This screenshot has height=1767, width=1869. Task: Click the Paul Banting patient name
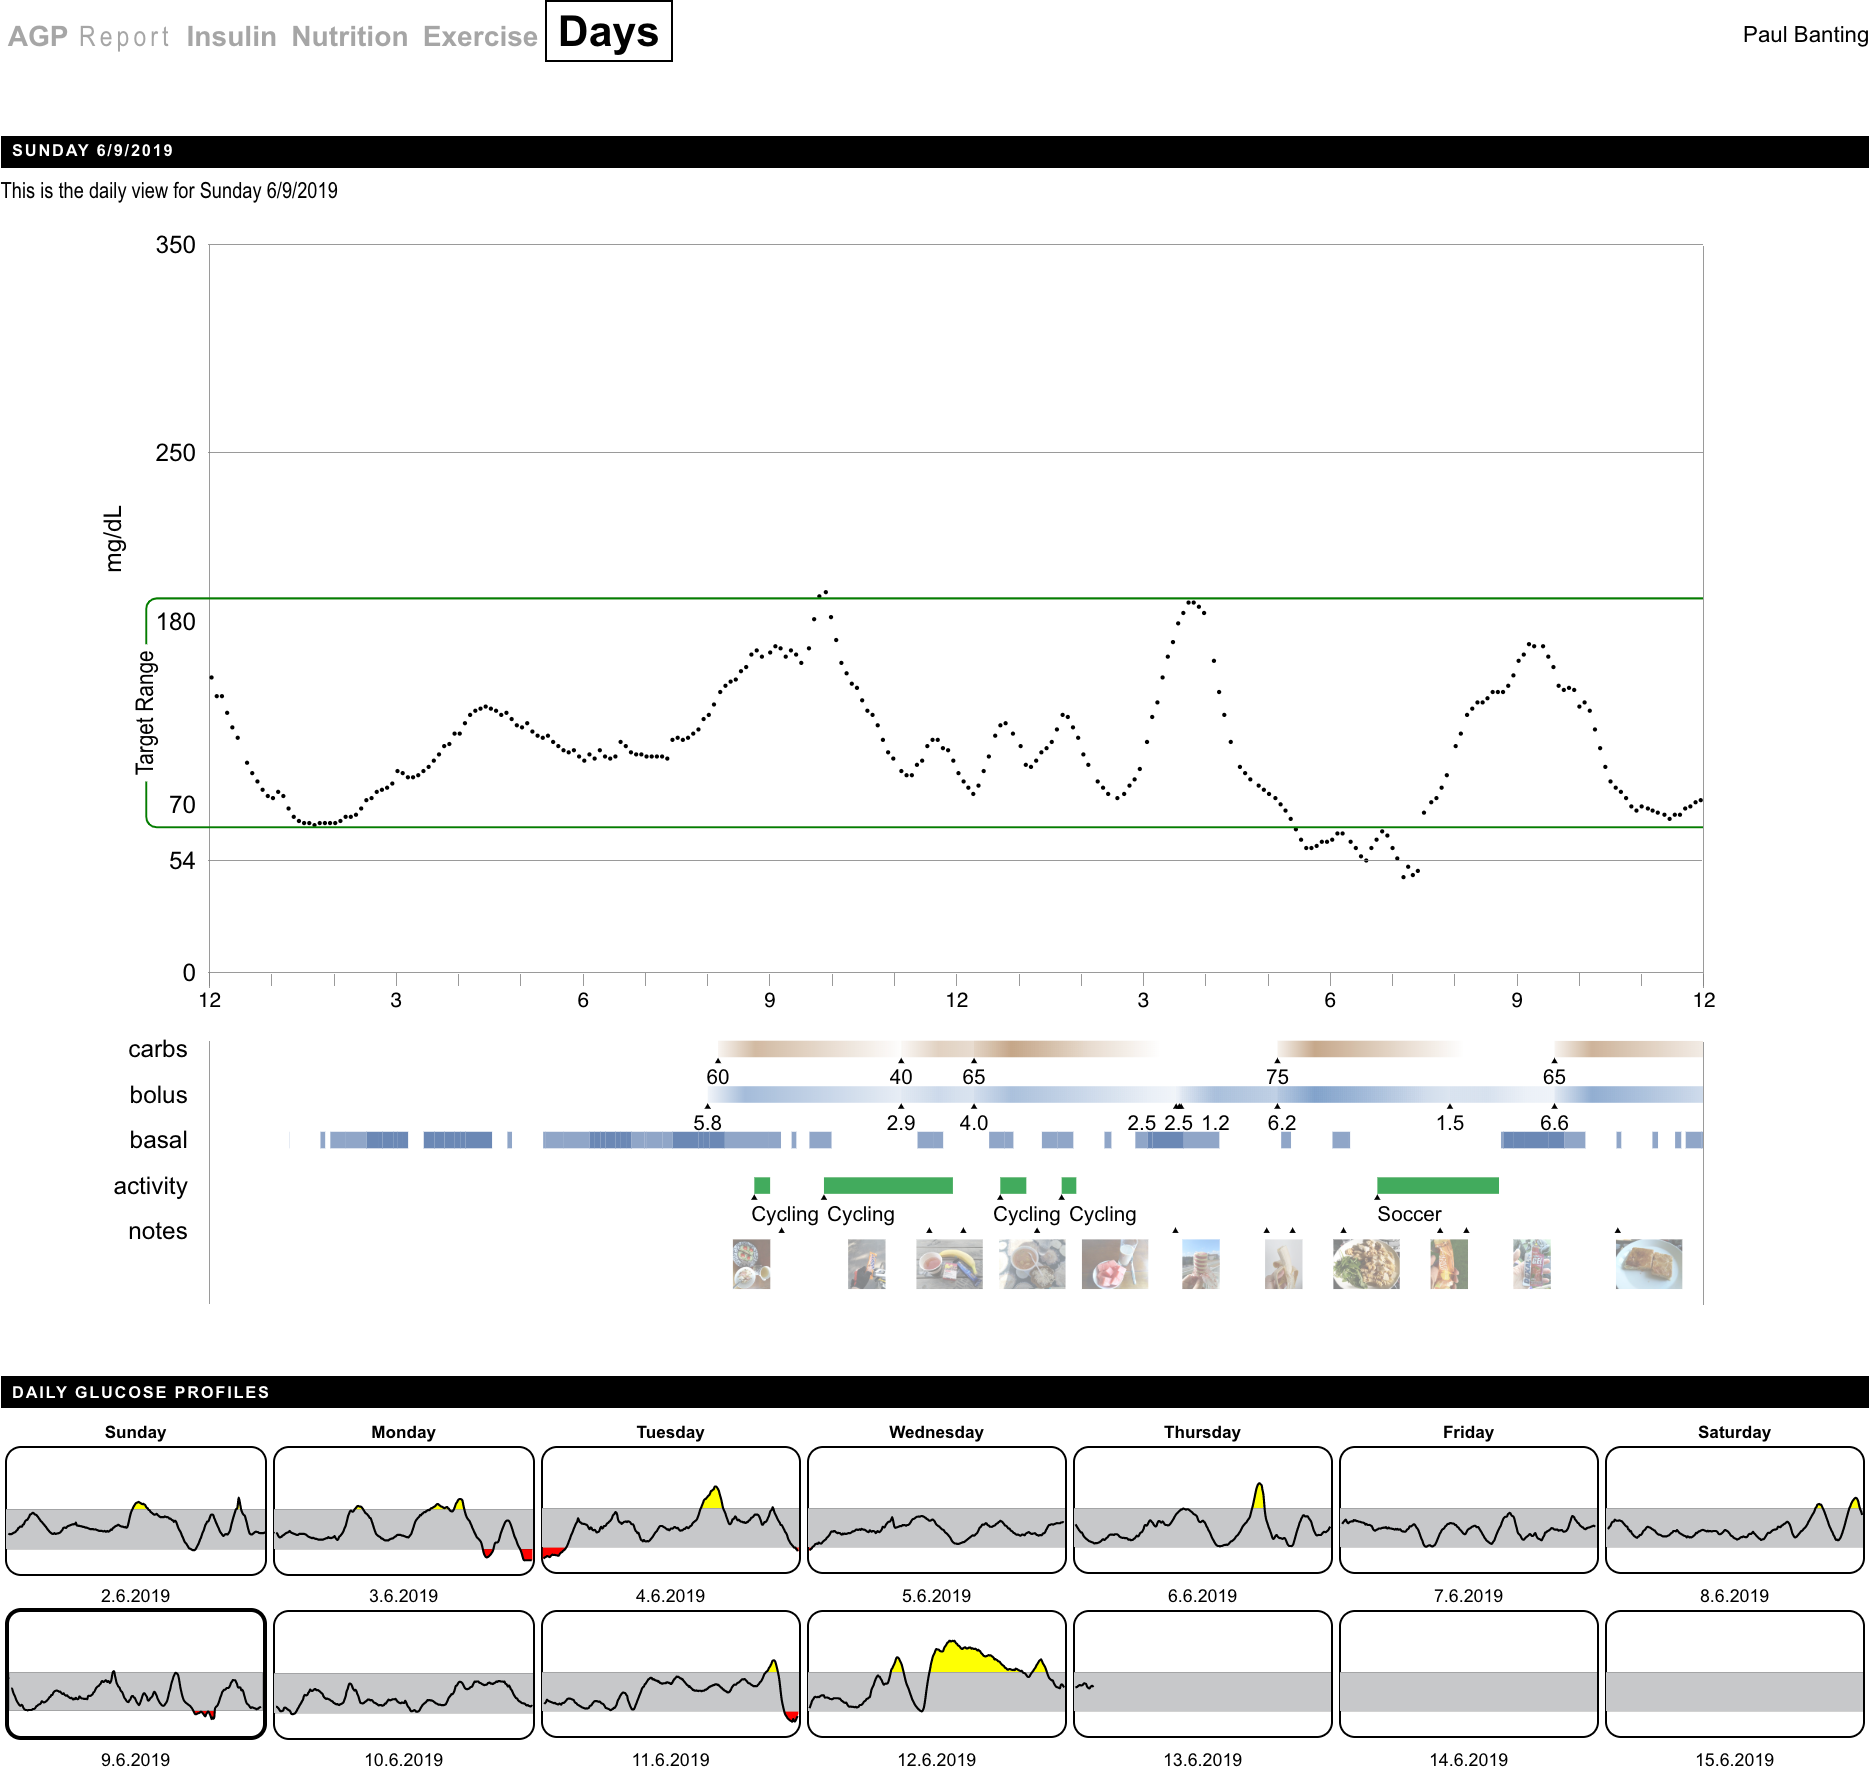tap(1804, 35)
